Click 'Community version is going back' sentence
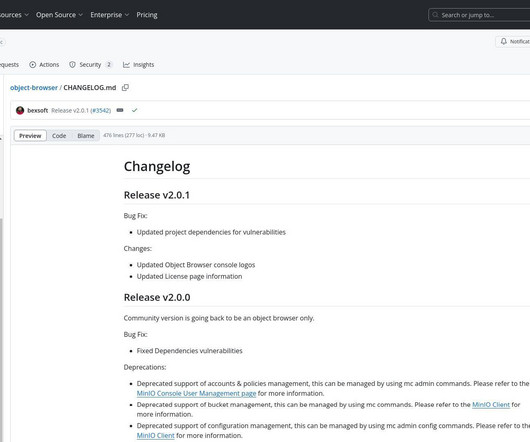Viewport: 530px width, 442px height. tap(219, 318)
